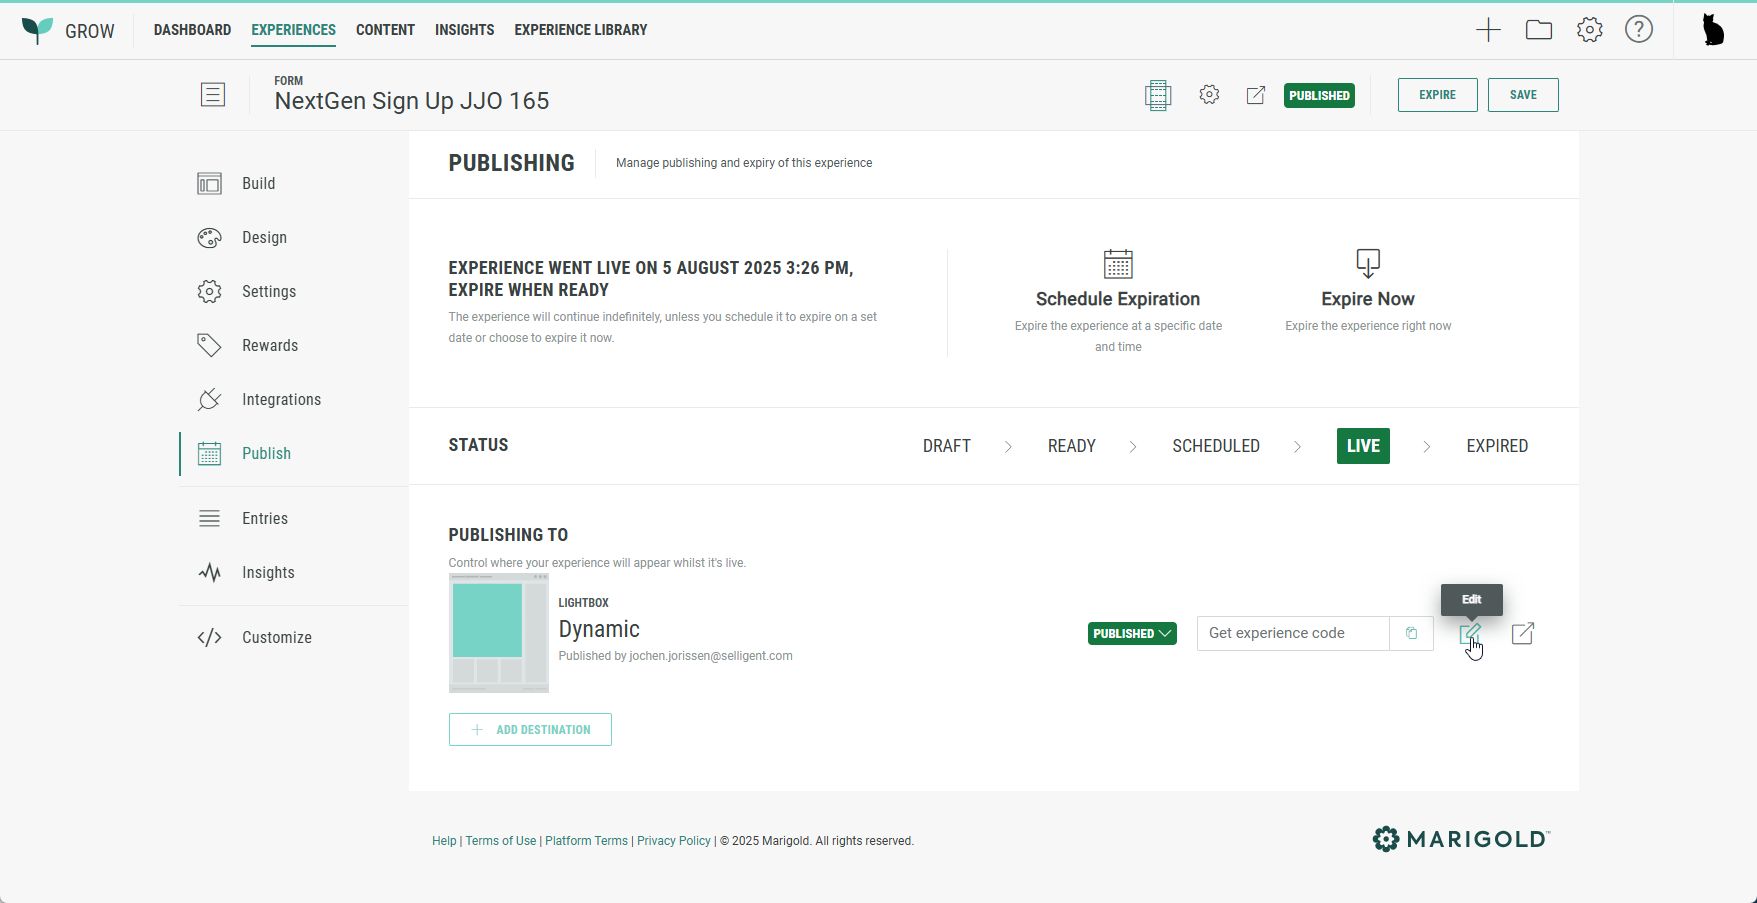1757x903 pixels.
Task: Click the Schedule Expiration calendar icon
Action: 1117,265
